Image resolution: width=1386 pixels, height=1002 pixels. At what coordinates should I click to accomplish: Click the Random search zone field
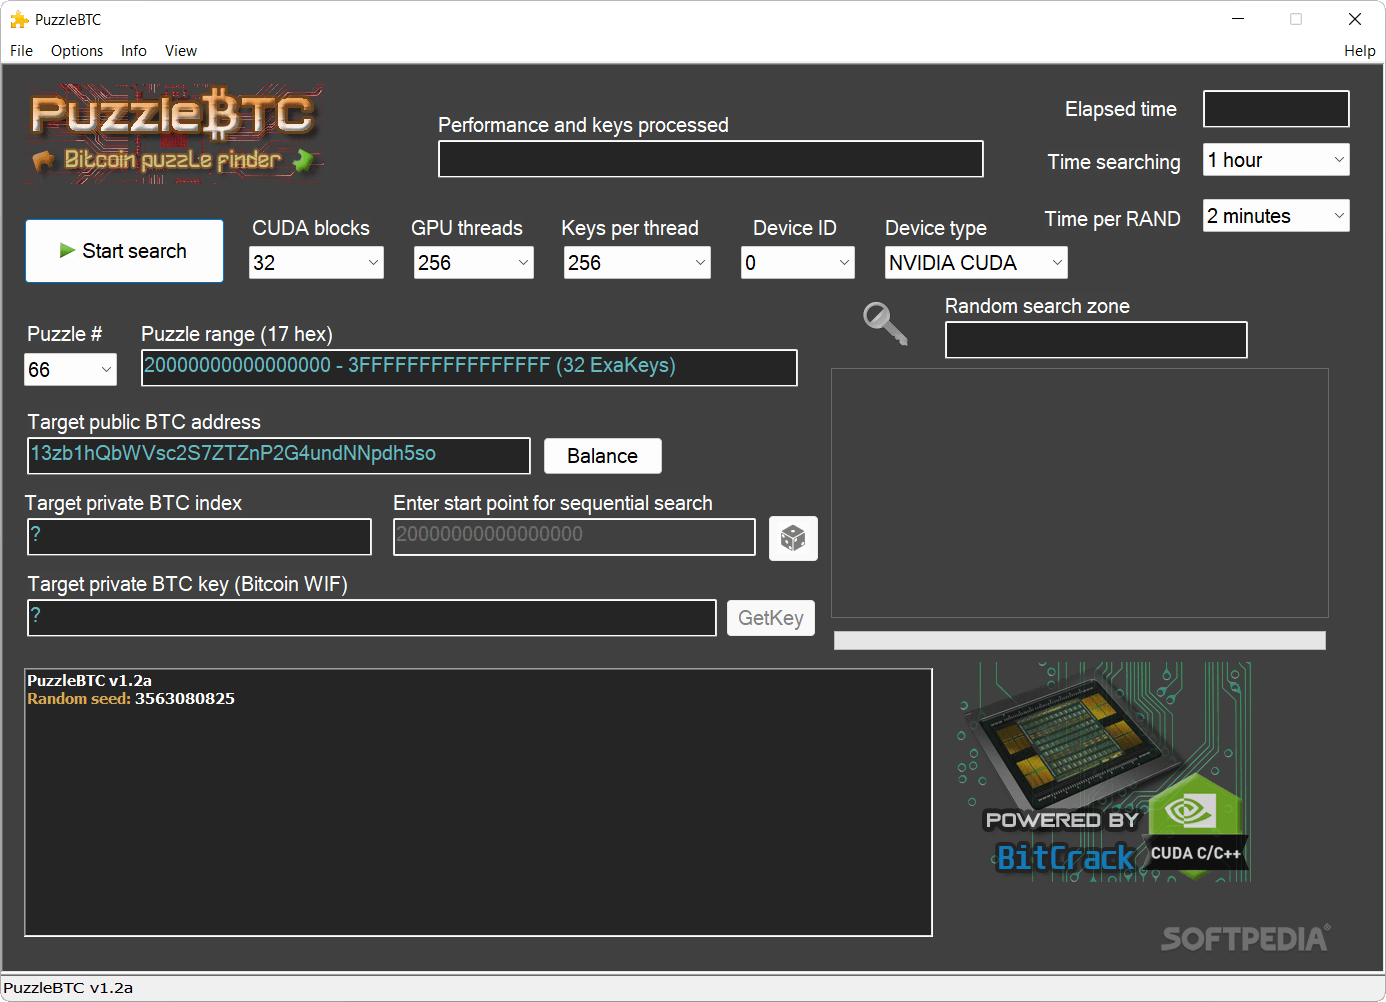coord(1096,340)
